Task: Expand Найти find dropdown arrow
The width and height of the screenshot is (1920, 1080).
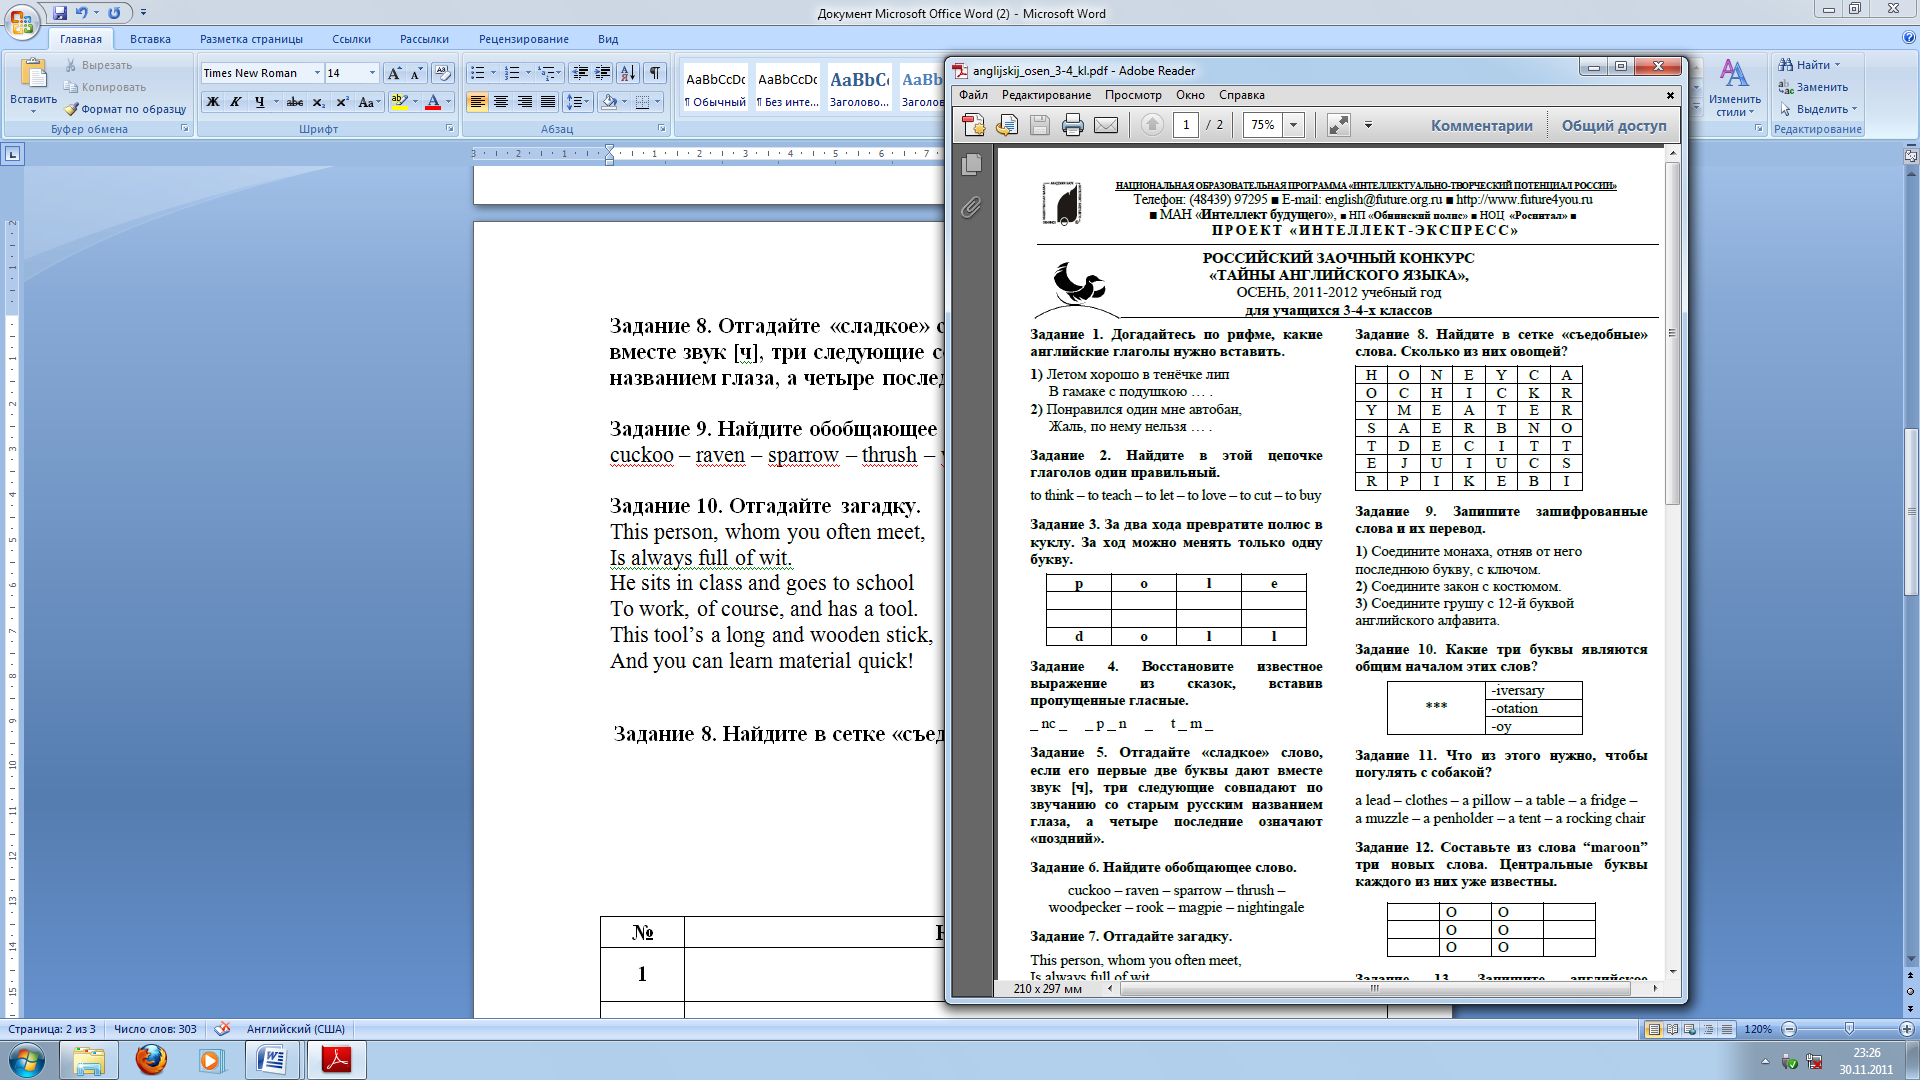Action: (1837, 65)
